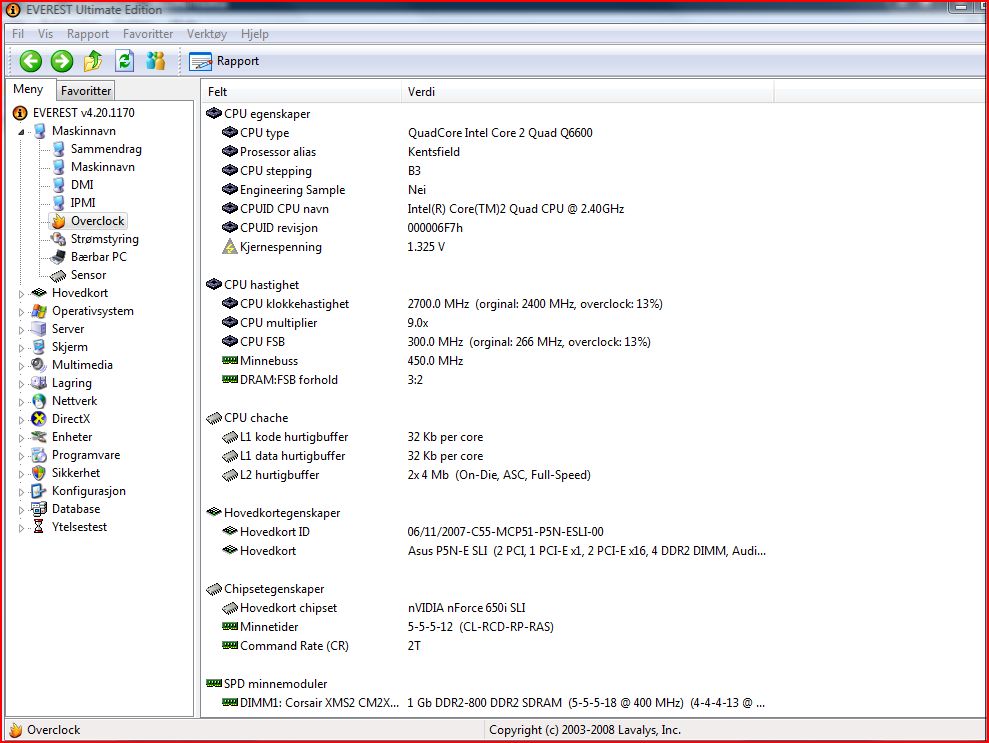
Task: Click the Copyright Lavalys status bar text
Action: pos(585,730)
